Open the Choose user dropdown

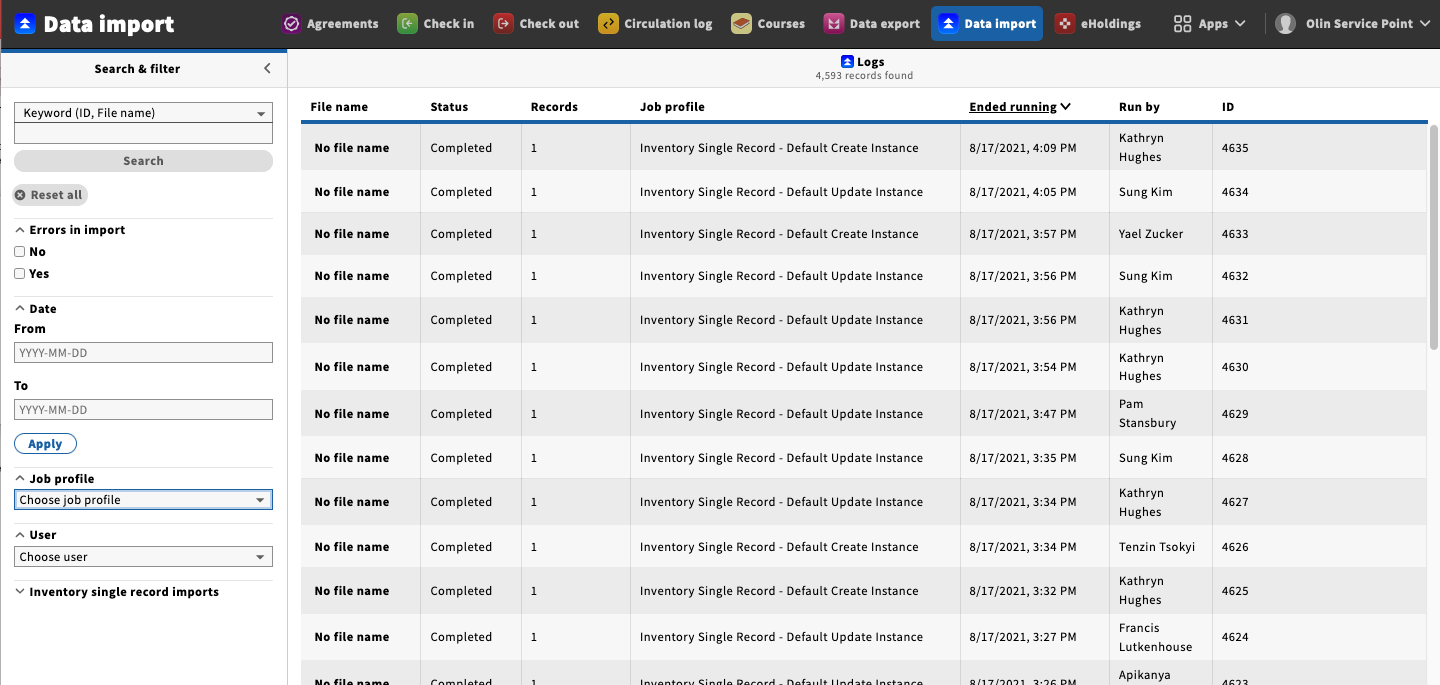point(143,557)
